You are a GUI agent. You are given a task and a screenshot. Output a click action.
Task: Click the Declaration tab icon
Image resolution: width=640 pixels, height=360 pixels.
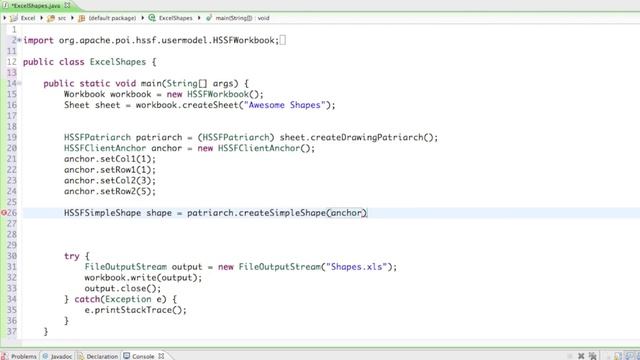point(81,356)
